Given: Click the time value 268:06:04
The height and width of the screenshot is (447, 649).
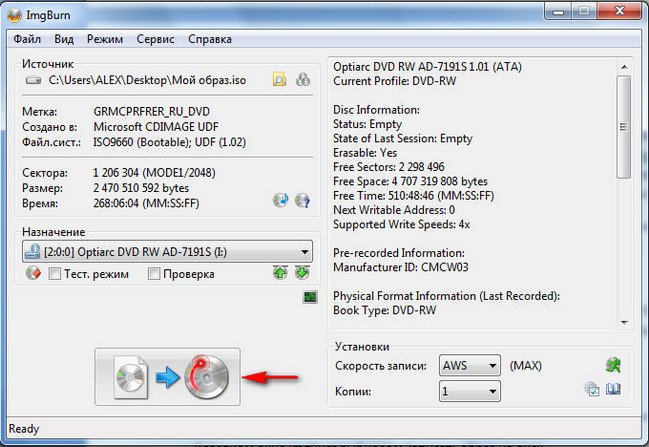Looking at the screenshot, I should tap(116, 203).
